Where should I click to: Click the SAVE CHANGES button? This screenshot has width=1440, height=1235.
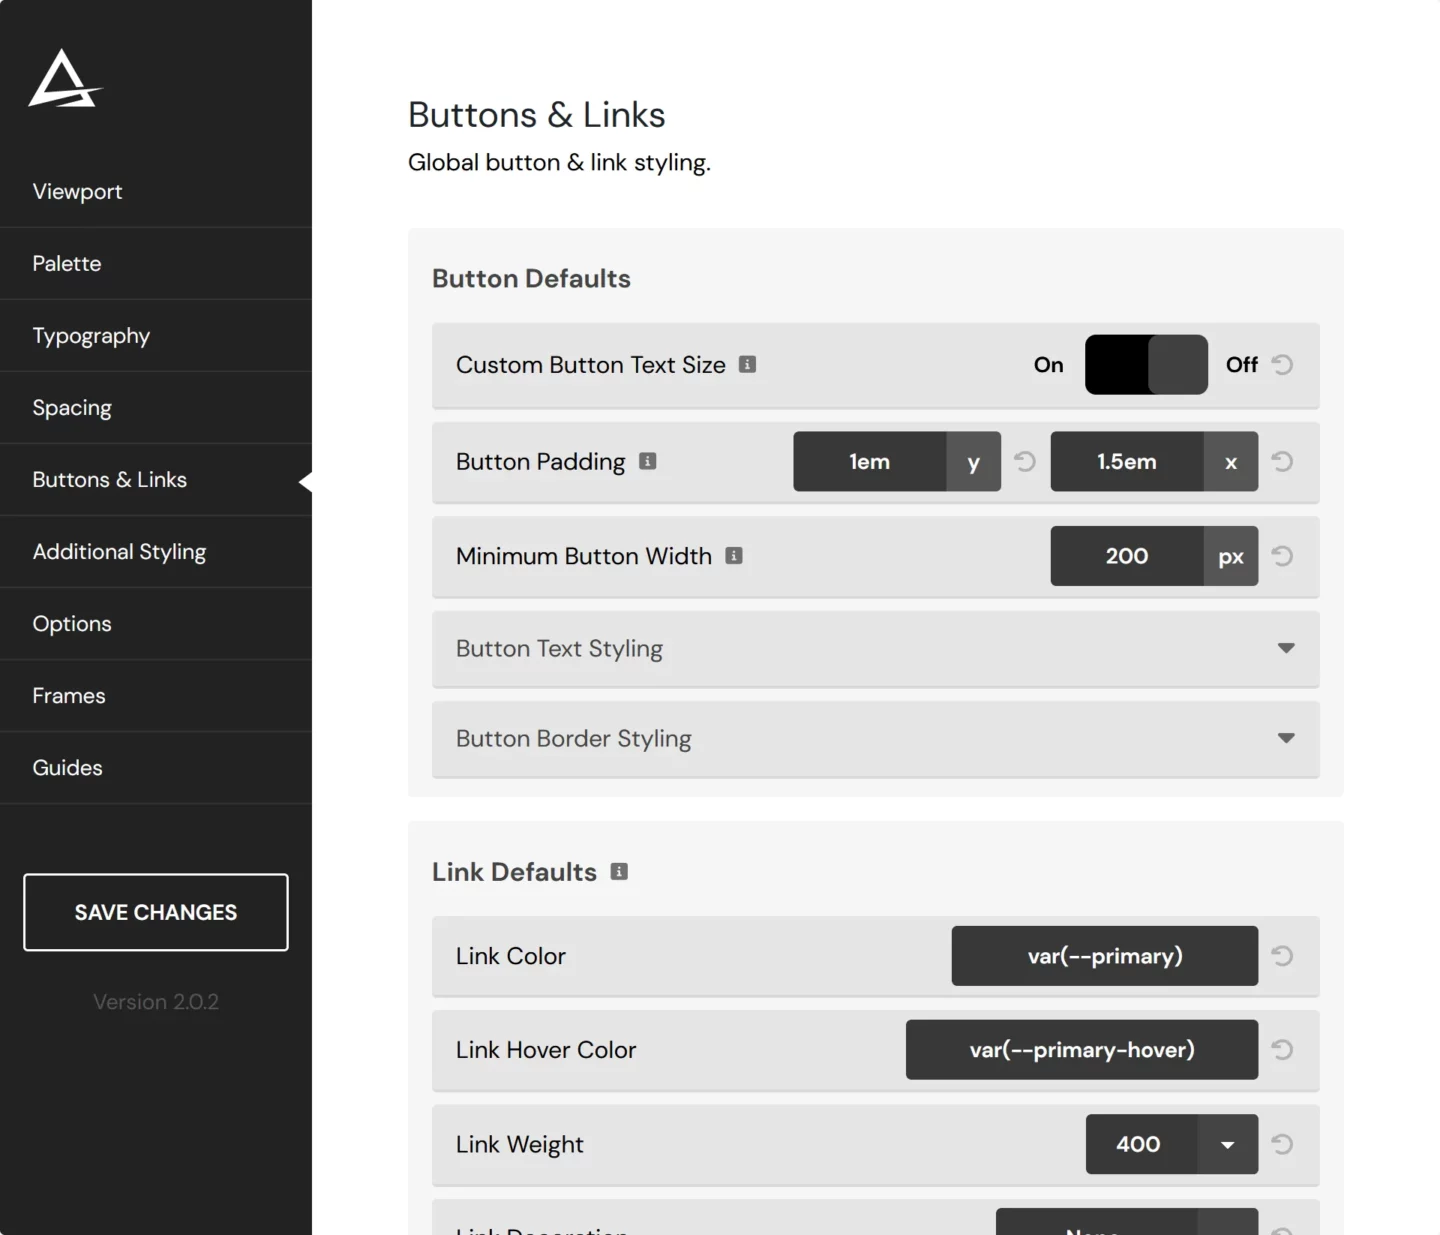point(156,912)
